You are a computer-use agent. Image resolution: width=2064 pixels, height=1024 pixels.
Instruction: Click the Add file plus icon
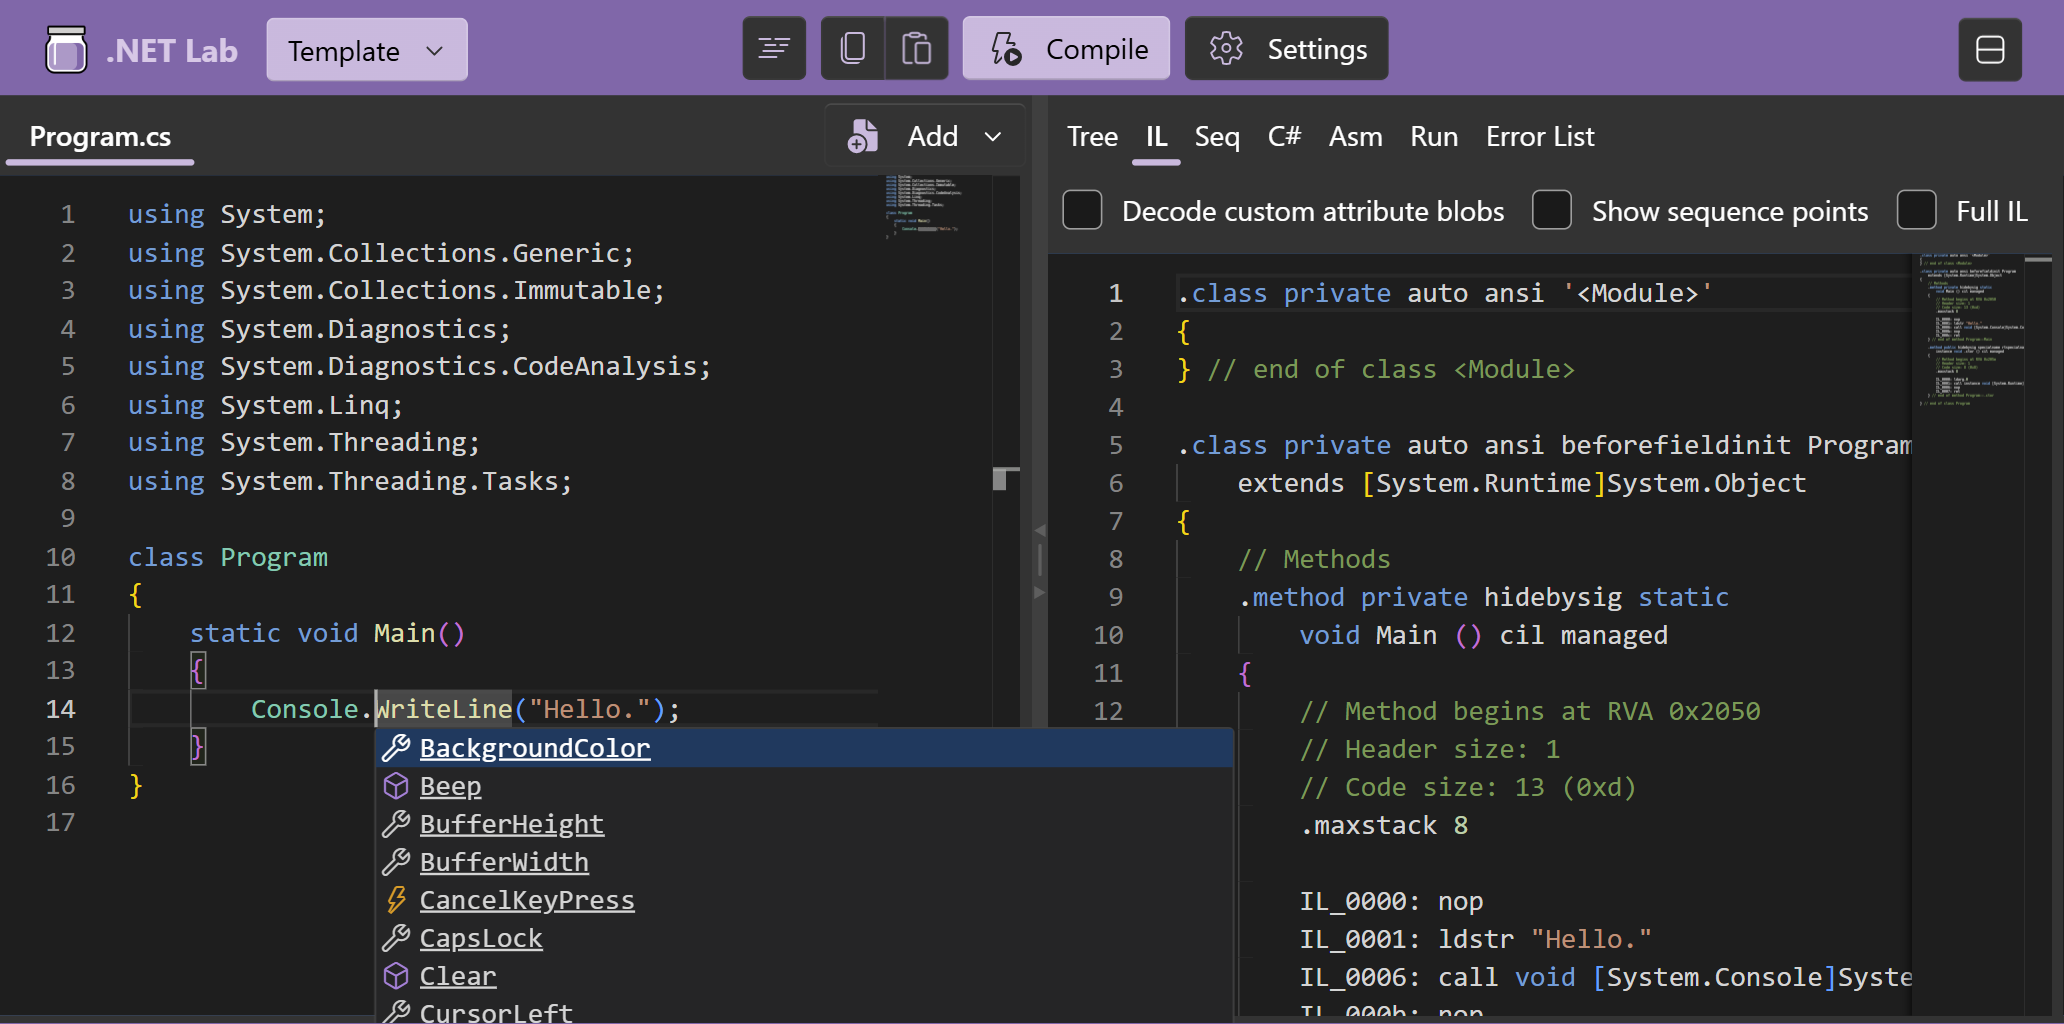pos(862,136)
